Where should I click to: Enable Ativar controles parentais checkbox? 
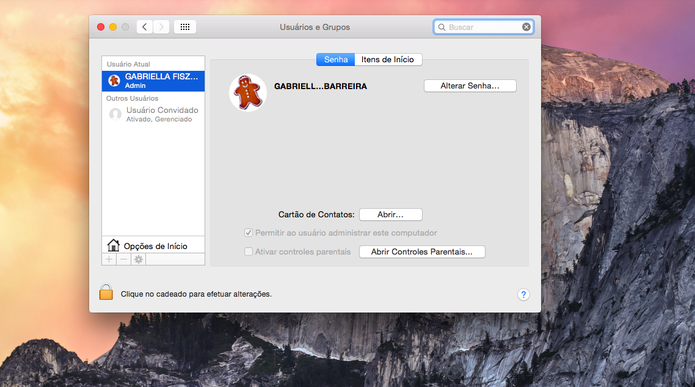pyautogui.click(x=248, y=252)
